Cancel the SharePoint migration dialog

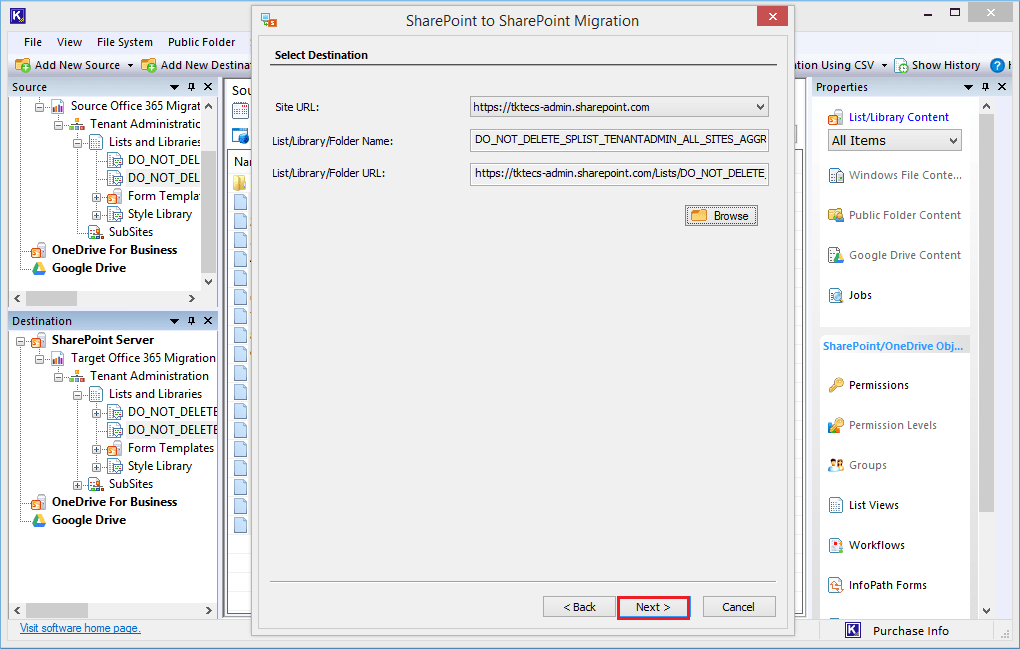tap(738, 607)
